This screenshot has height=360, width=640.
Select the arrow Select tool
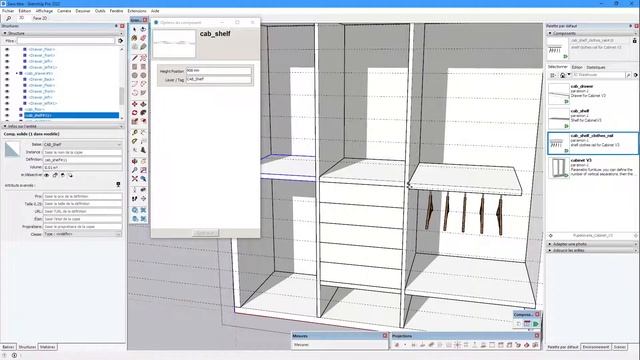pyautogui.click(x=135, y=29)
